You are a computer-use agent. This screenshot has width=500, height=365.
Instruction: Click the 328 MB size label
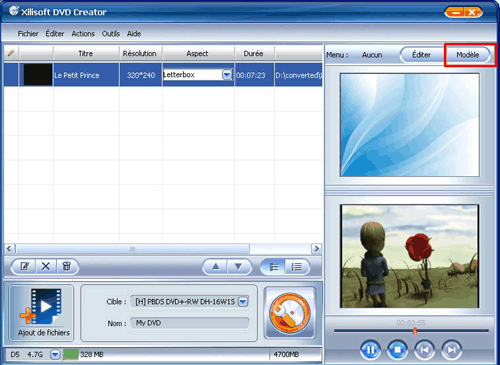pos(92,354)
